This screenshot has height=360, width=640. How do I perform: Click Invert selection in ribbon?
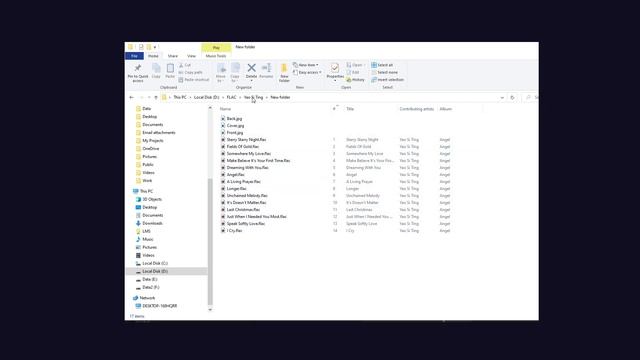pyautogui.click(x=387, y=80)
